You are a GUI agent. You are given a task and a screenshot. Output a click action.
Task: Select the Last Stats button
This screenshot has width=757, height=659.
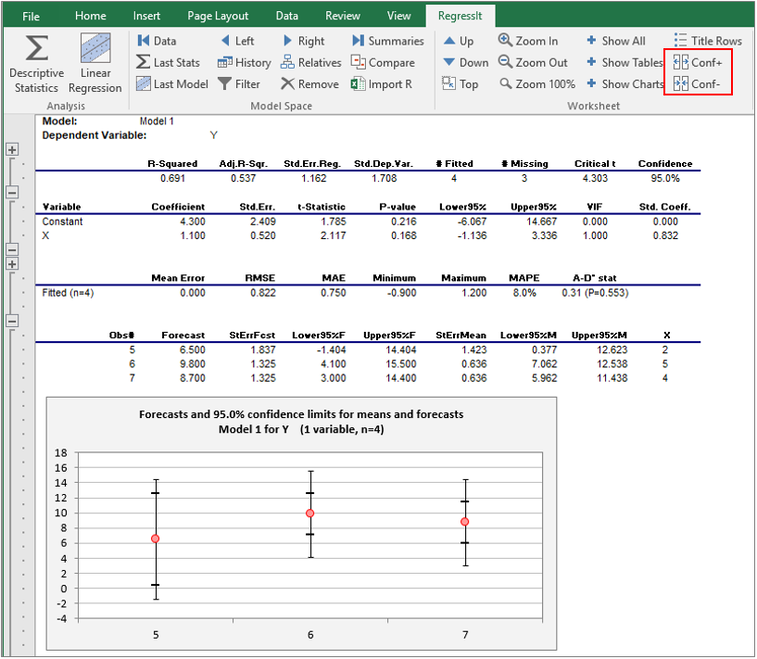[x=168, y=62]
